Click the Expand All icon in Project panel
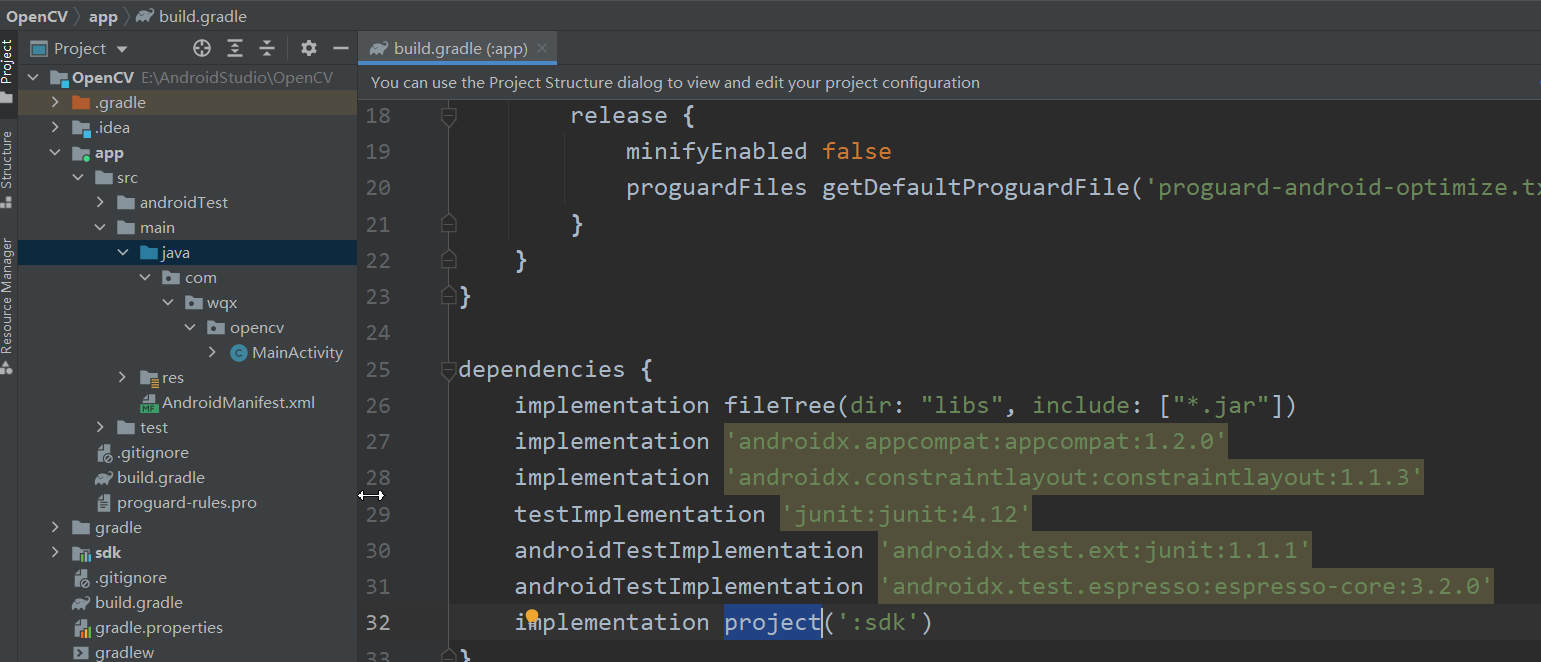Viewport: 1541px width, 662px height. tap(235, 48)
